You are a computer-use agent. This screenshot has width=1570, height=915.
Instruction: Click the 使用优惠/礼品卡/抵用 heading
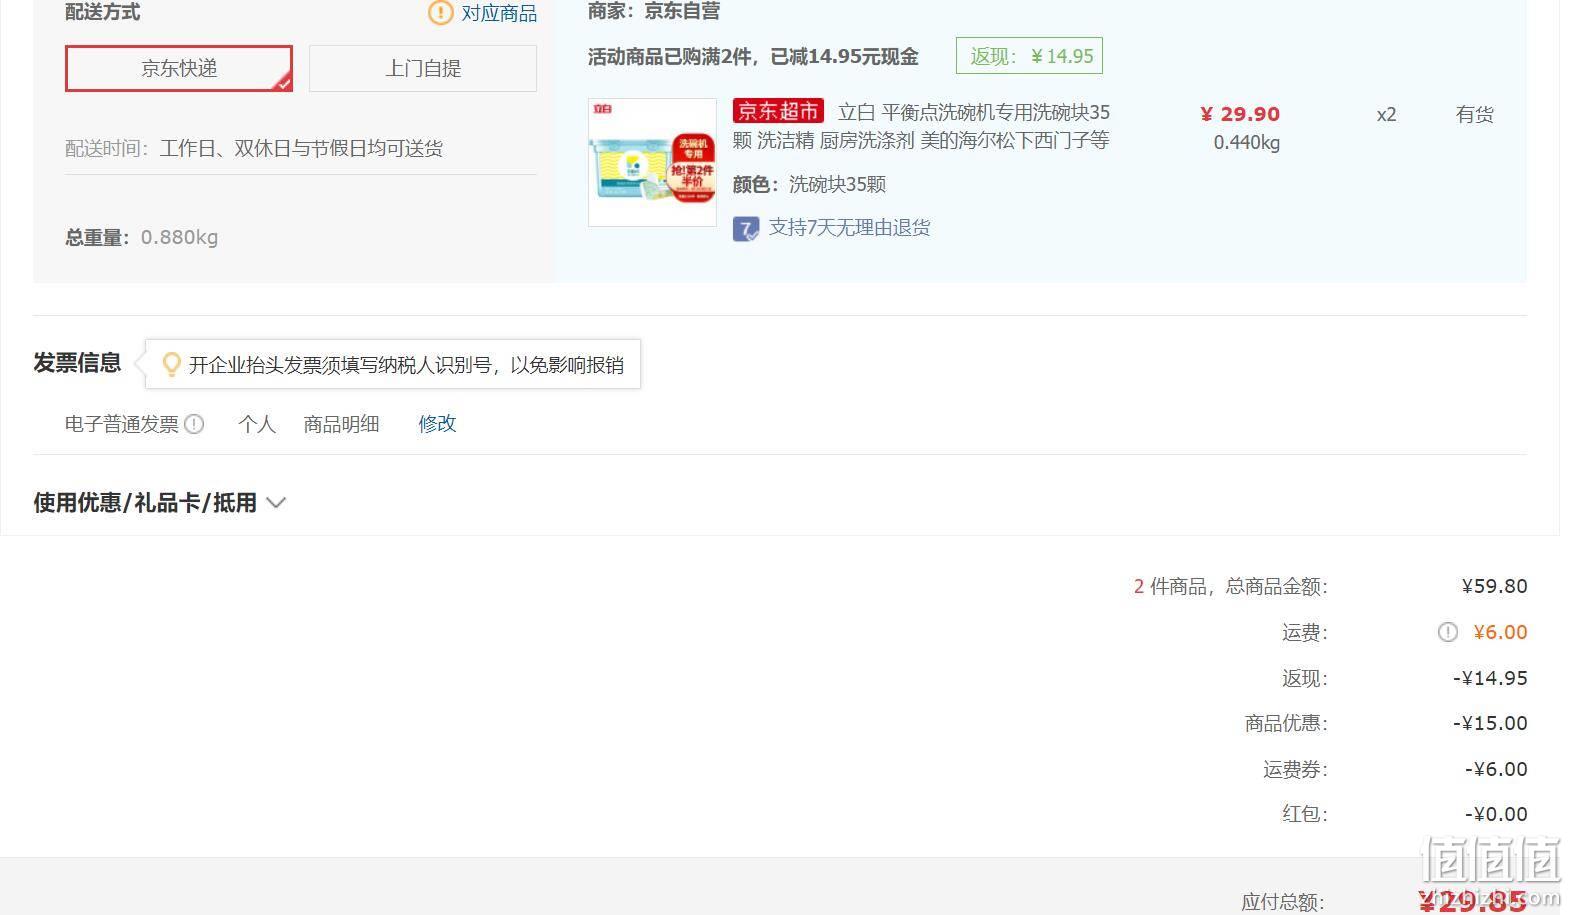point(145,503)
